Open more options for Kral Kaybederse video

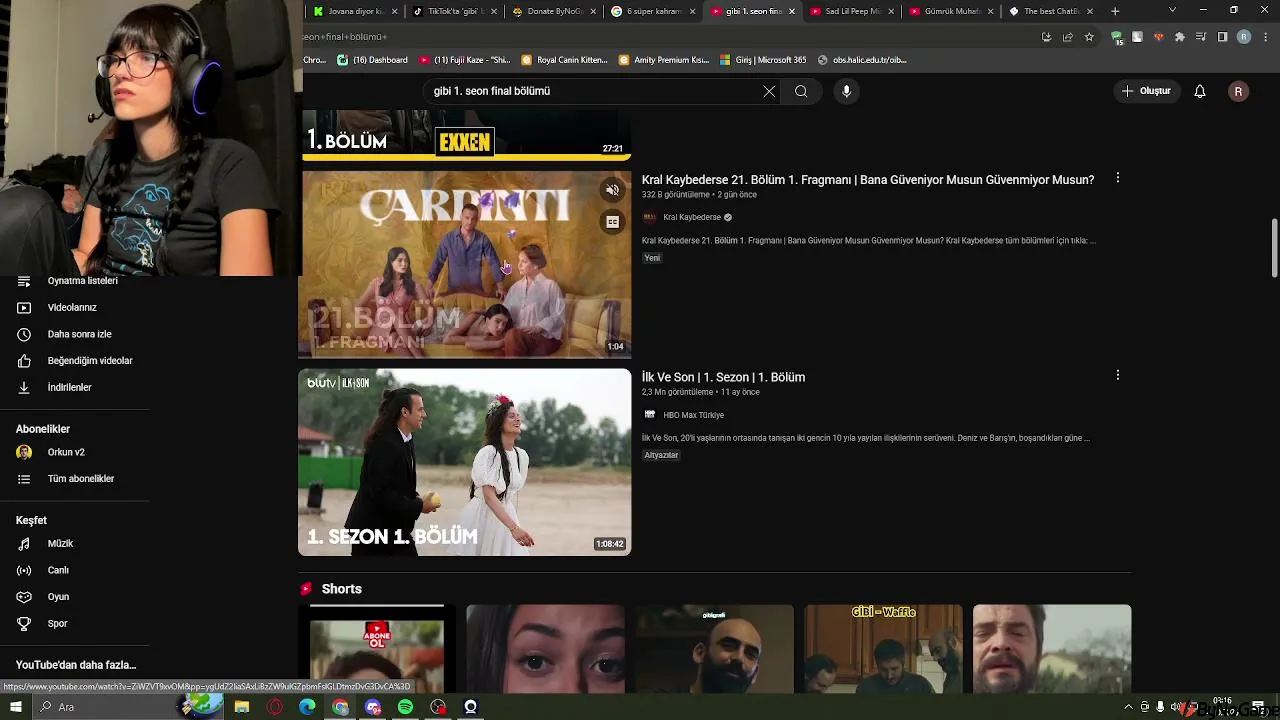click(1118, 178)
